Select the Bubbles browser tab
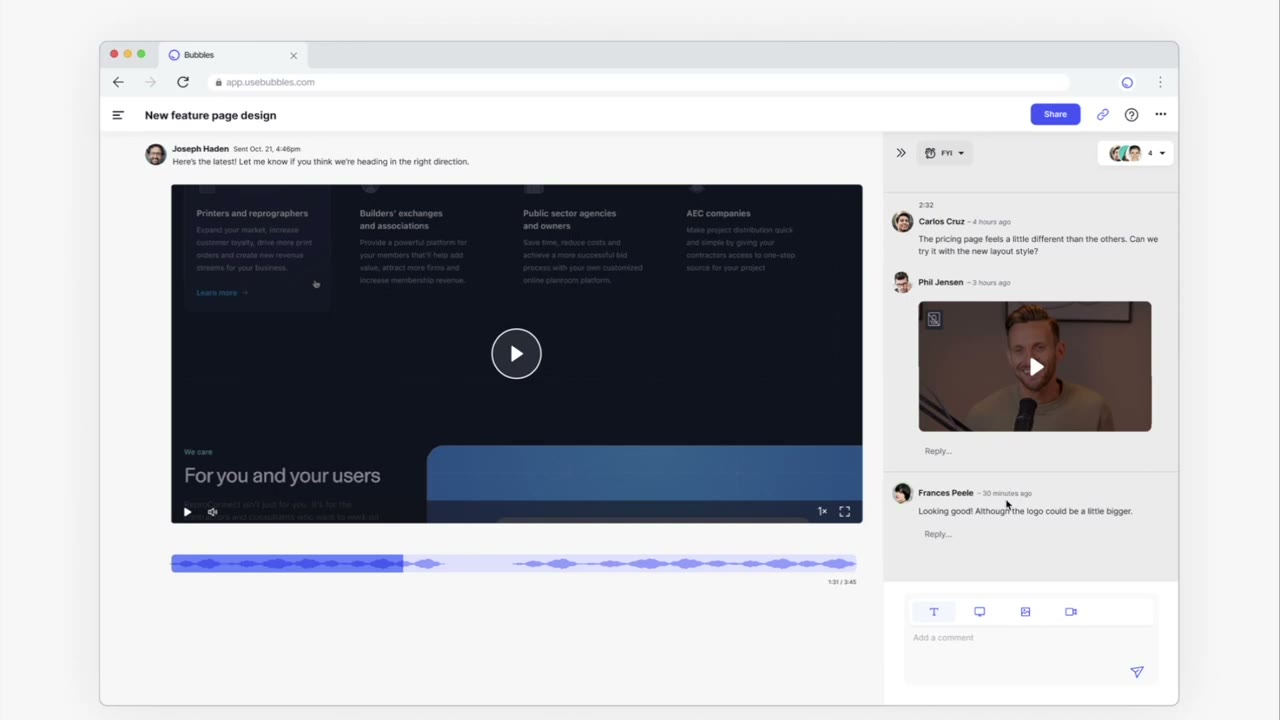 click(232, 55)
